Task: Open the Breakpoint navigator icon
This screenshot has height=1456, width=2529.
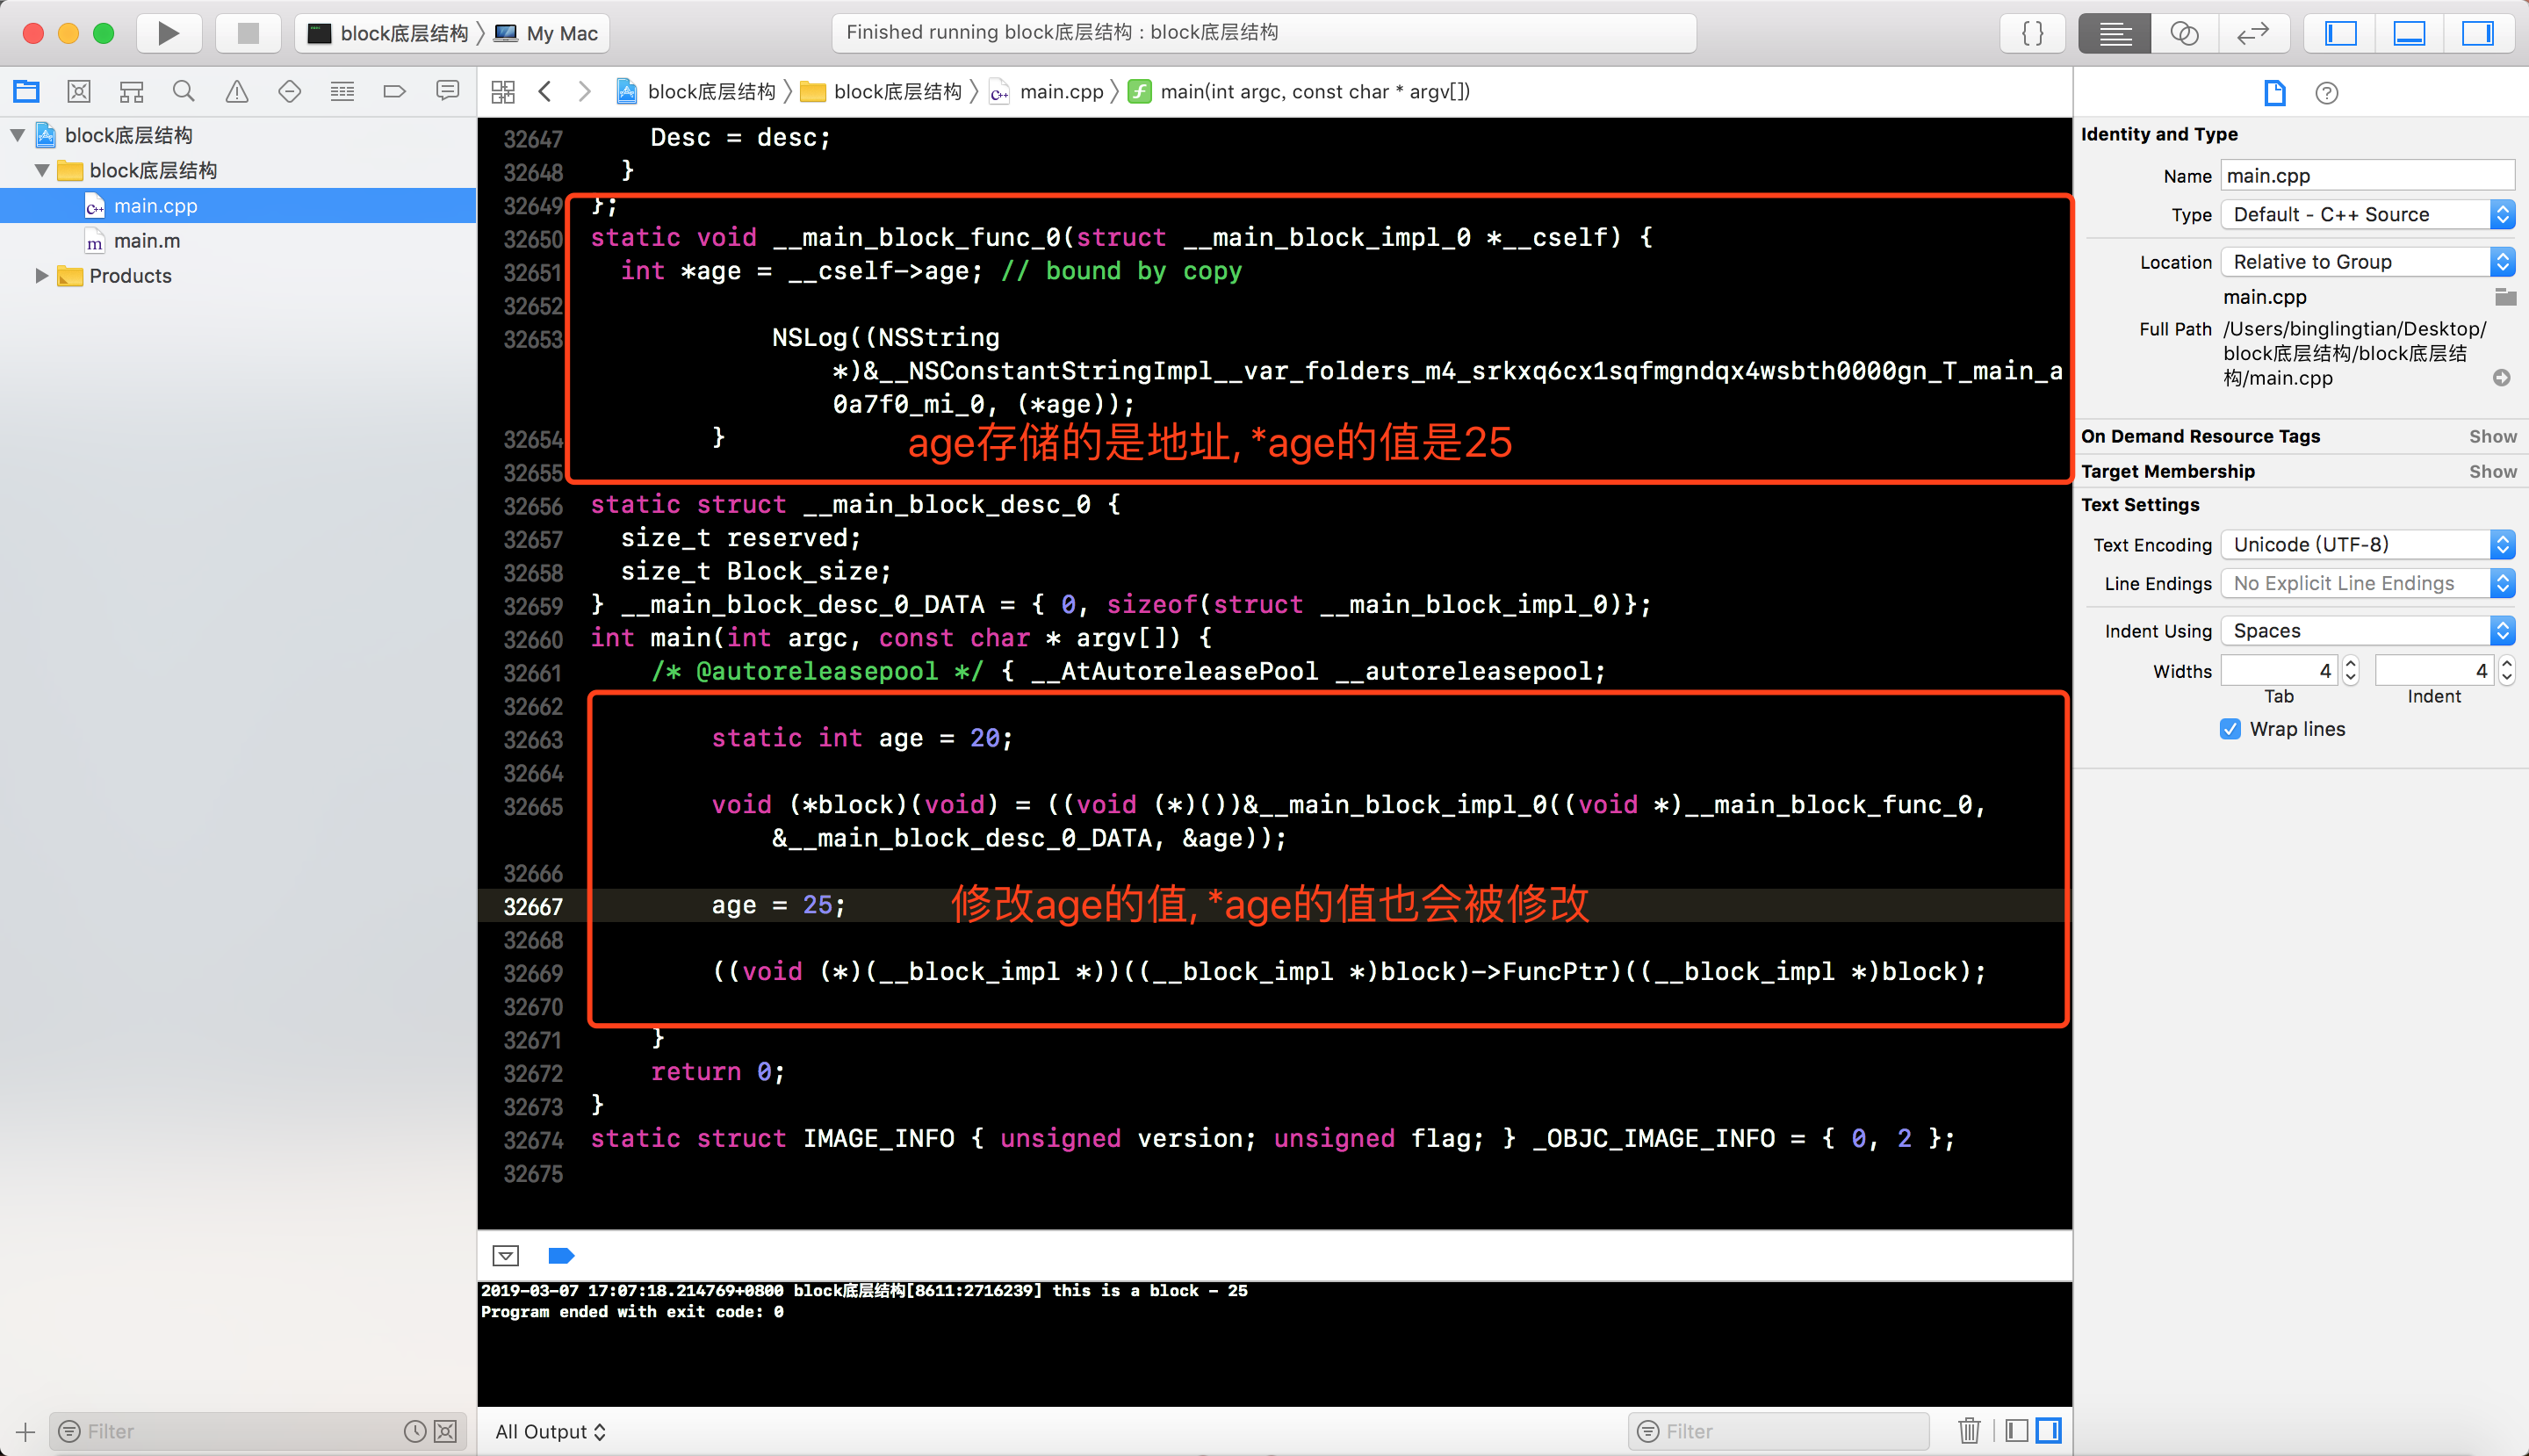Action: coord(394,92)
